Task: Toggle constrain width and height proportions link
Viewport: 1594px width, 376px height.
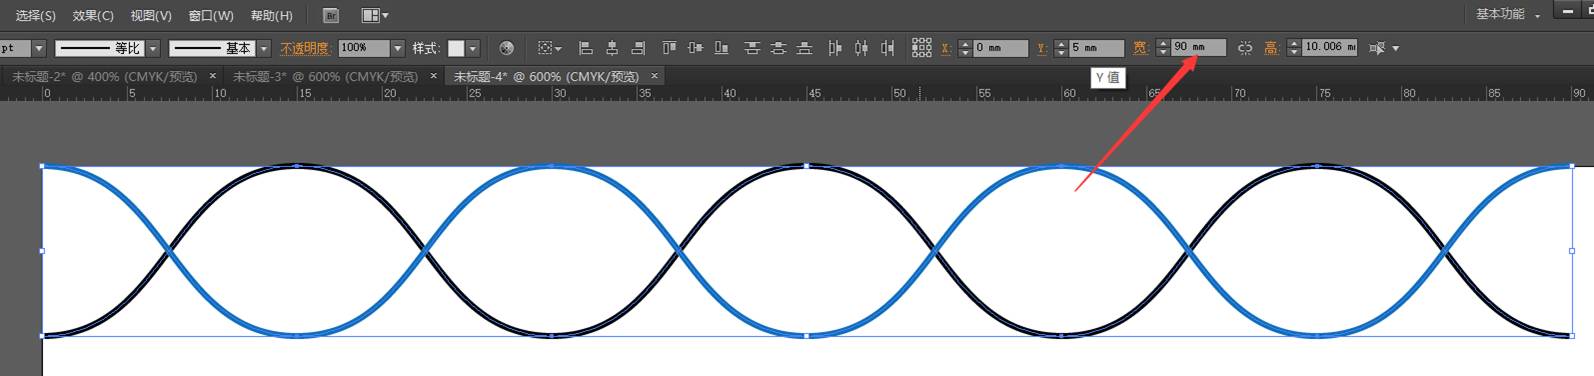Action: [x=1245, y=48]
